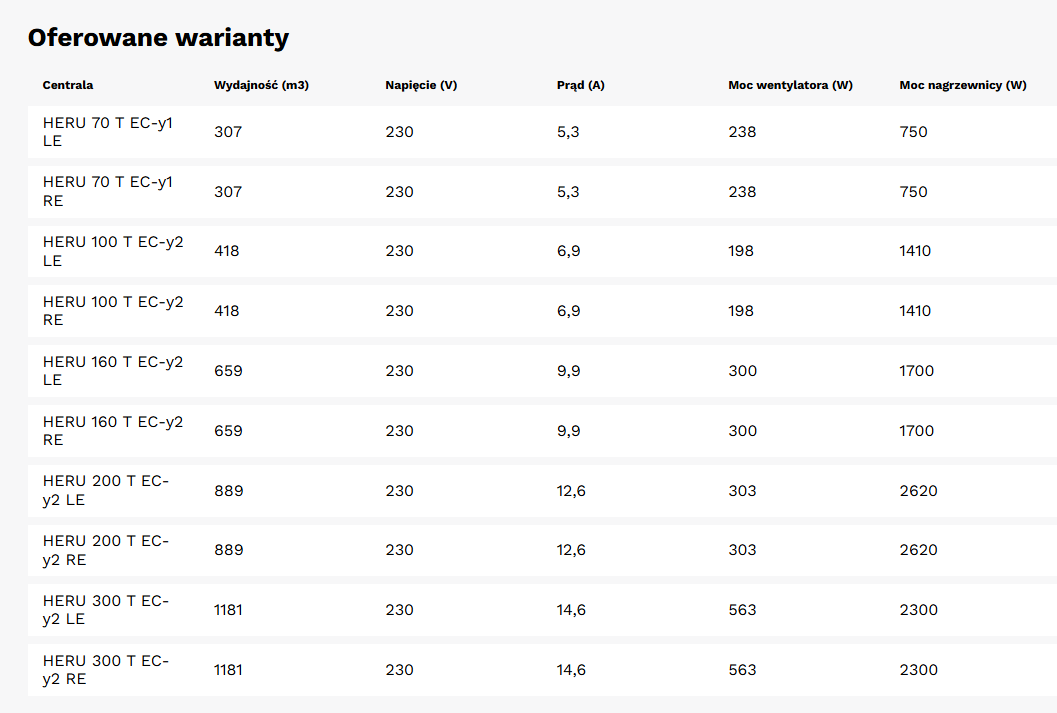The height and width of the screenshot is (713, 1057).
Task: Click the "Wydajność (m3)" column header
Action: pos(261,85)
